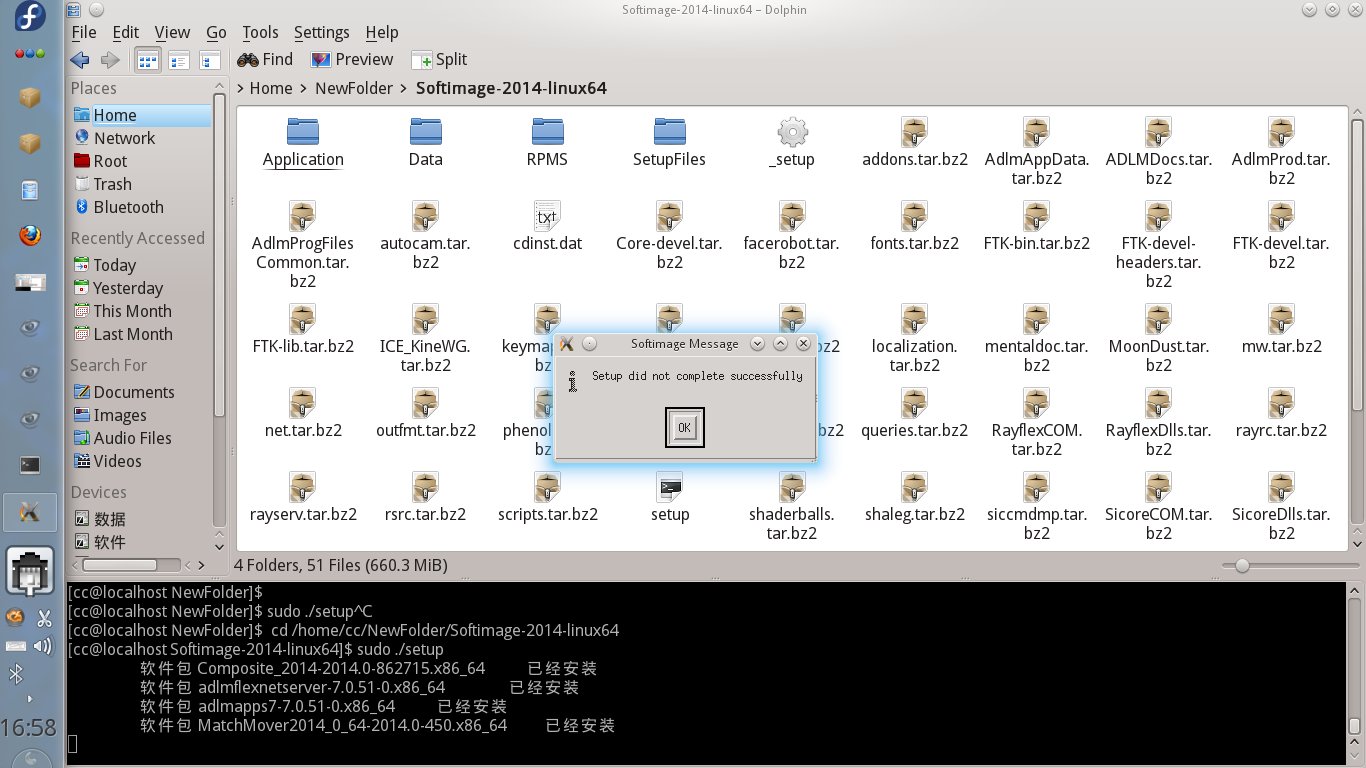Search for Documents in Places panel
Screen dimensions: 1366x768
[x=140, y=392]
